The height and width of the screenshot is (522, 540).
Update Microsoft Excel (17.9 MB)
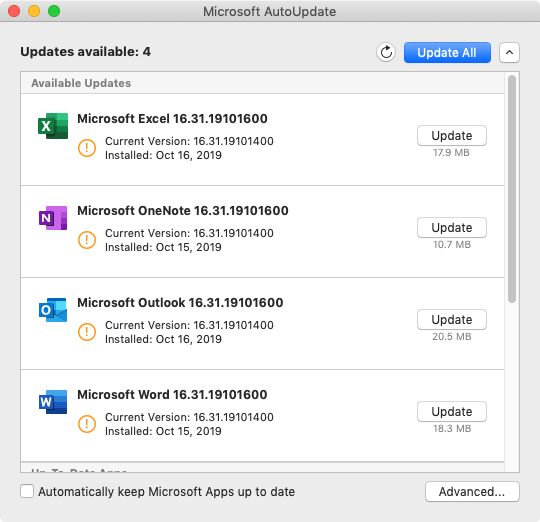(452, 136)
